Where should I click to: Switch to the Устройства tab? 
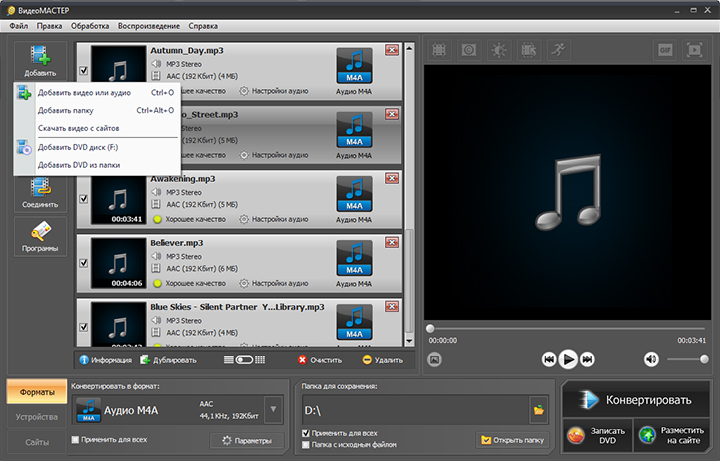pyautogui.click(x=37, y=417)
